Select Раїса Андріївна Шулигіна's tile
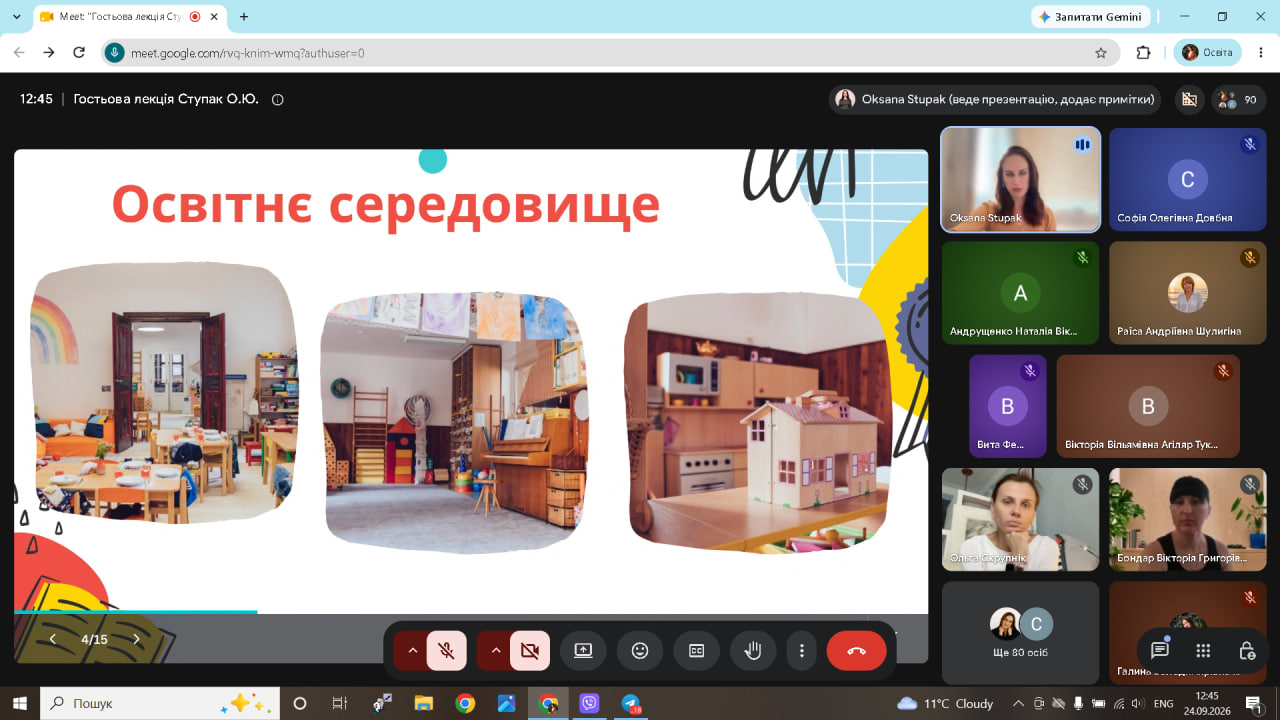1280x720 pixels. [1188, 293]
